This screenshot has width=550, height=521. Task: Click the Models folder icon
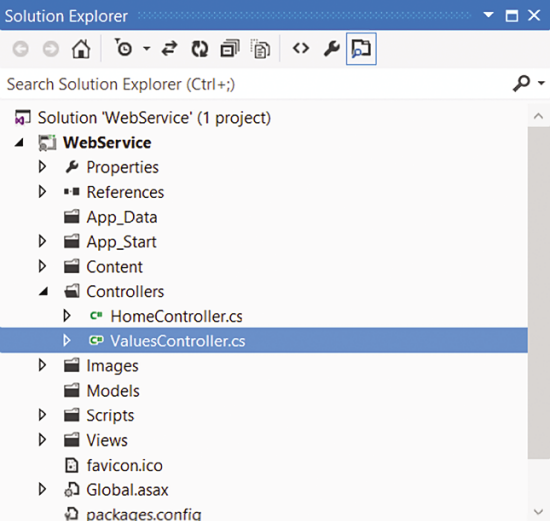coord(72,390)
